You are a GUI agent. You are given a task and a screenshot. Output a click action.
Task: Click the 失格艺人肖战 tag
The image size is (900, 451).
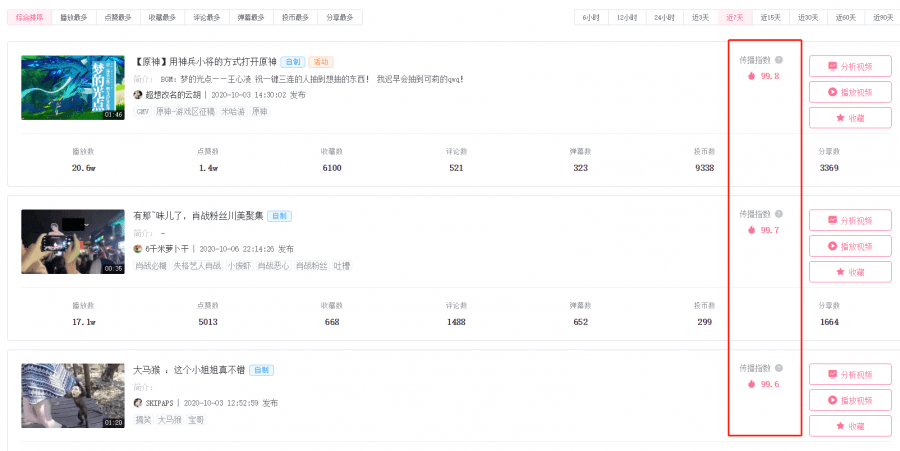(197, 266)
